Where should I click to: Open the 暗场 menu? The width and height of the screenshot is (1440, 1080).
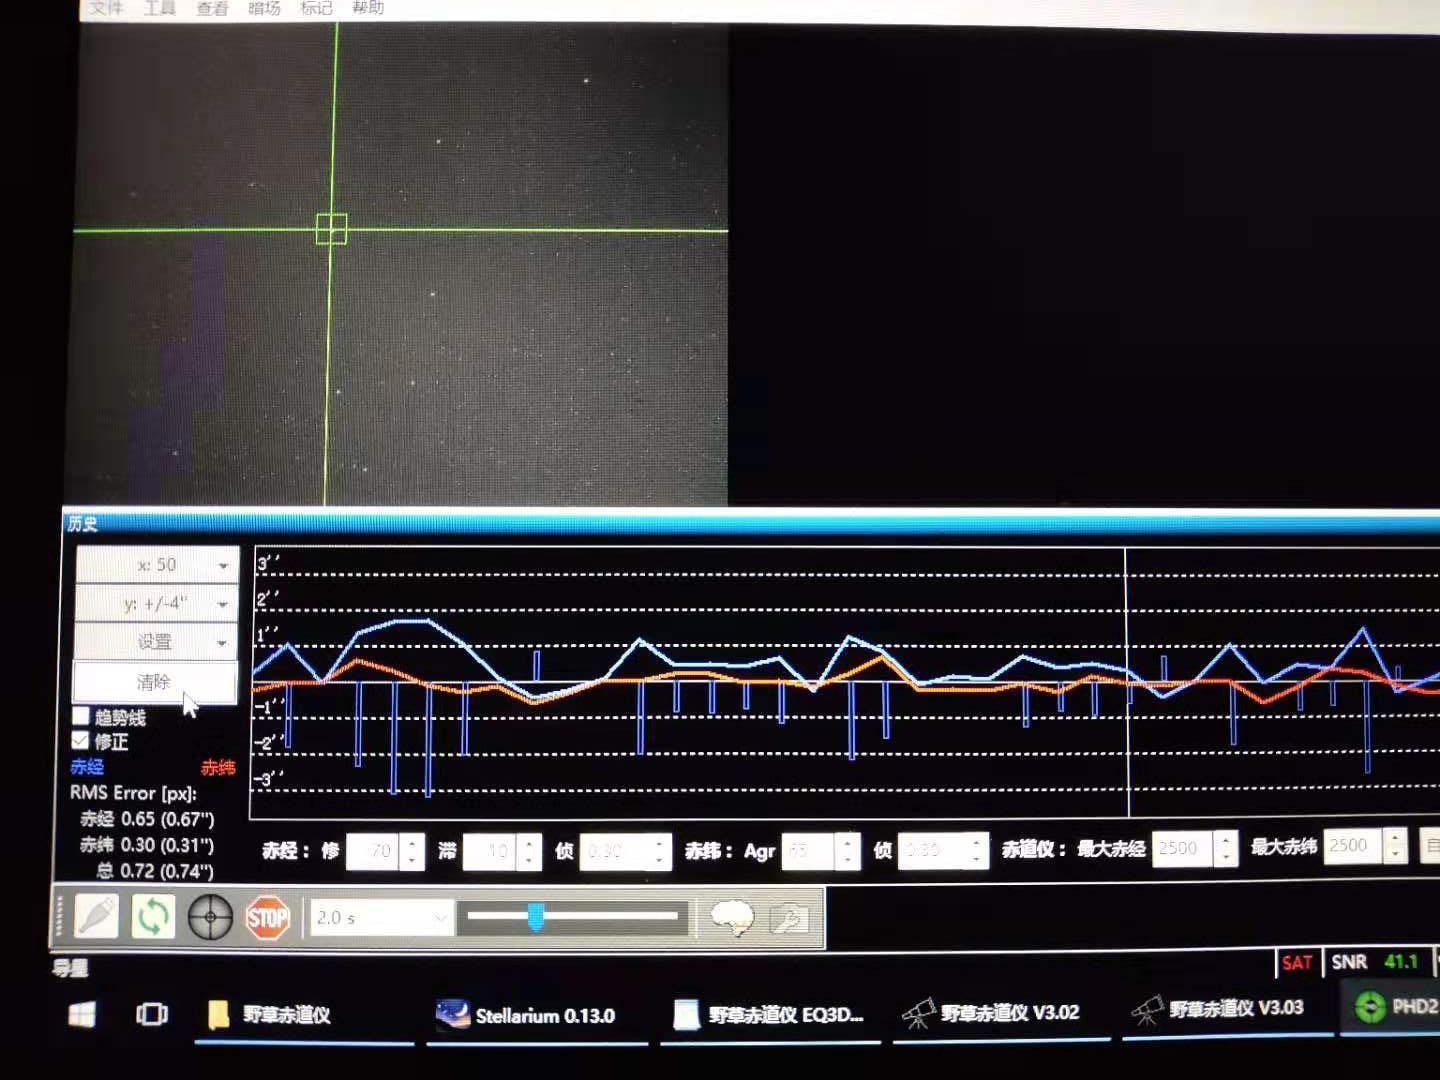(264, 8)
